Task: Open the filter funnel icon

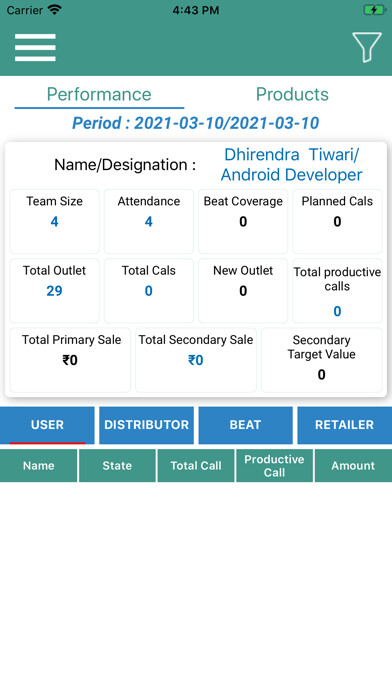Action: click(x=367, y=47)
